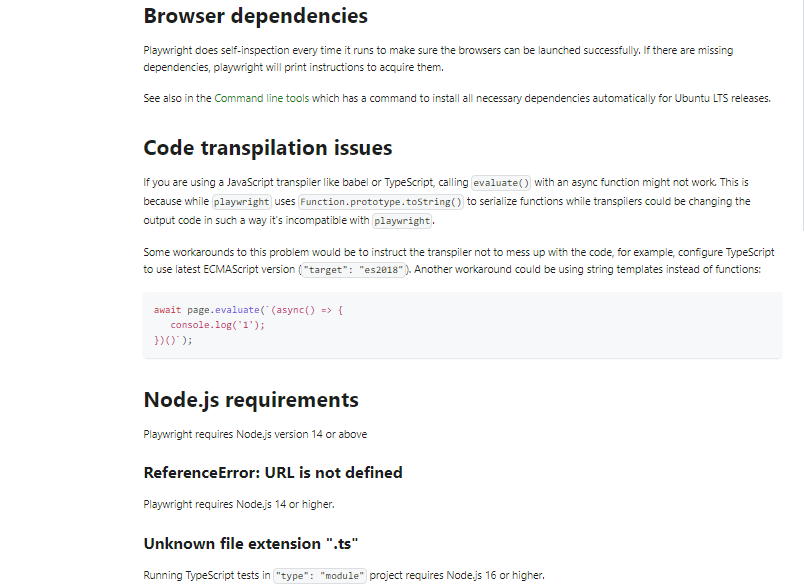Click the Function.prototype.toString() inline code

pyautogui.click(x=380, y=202)
